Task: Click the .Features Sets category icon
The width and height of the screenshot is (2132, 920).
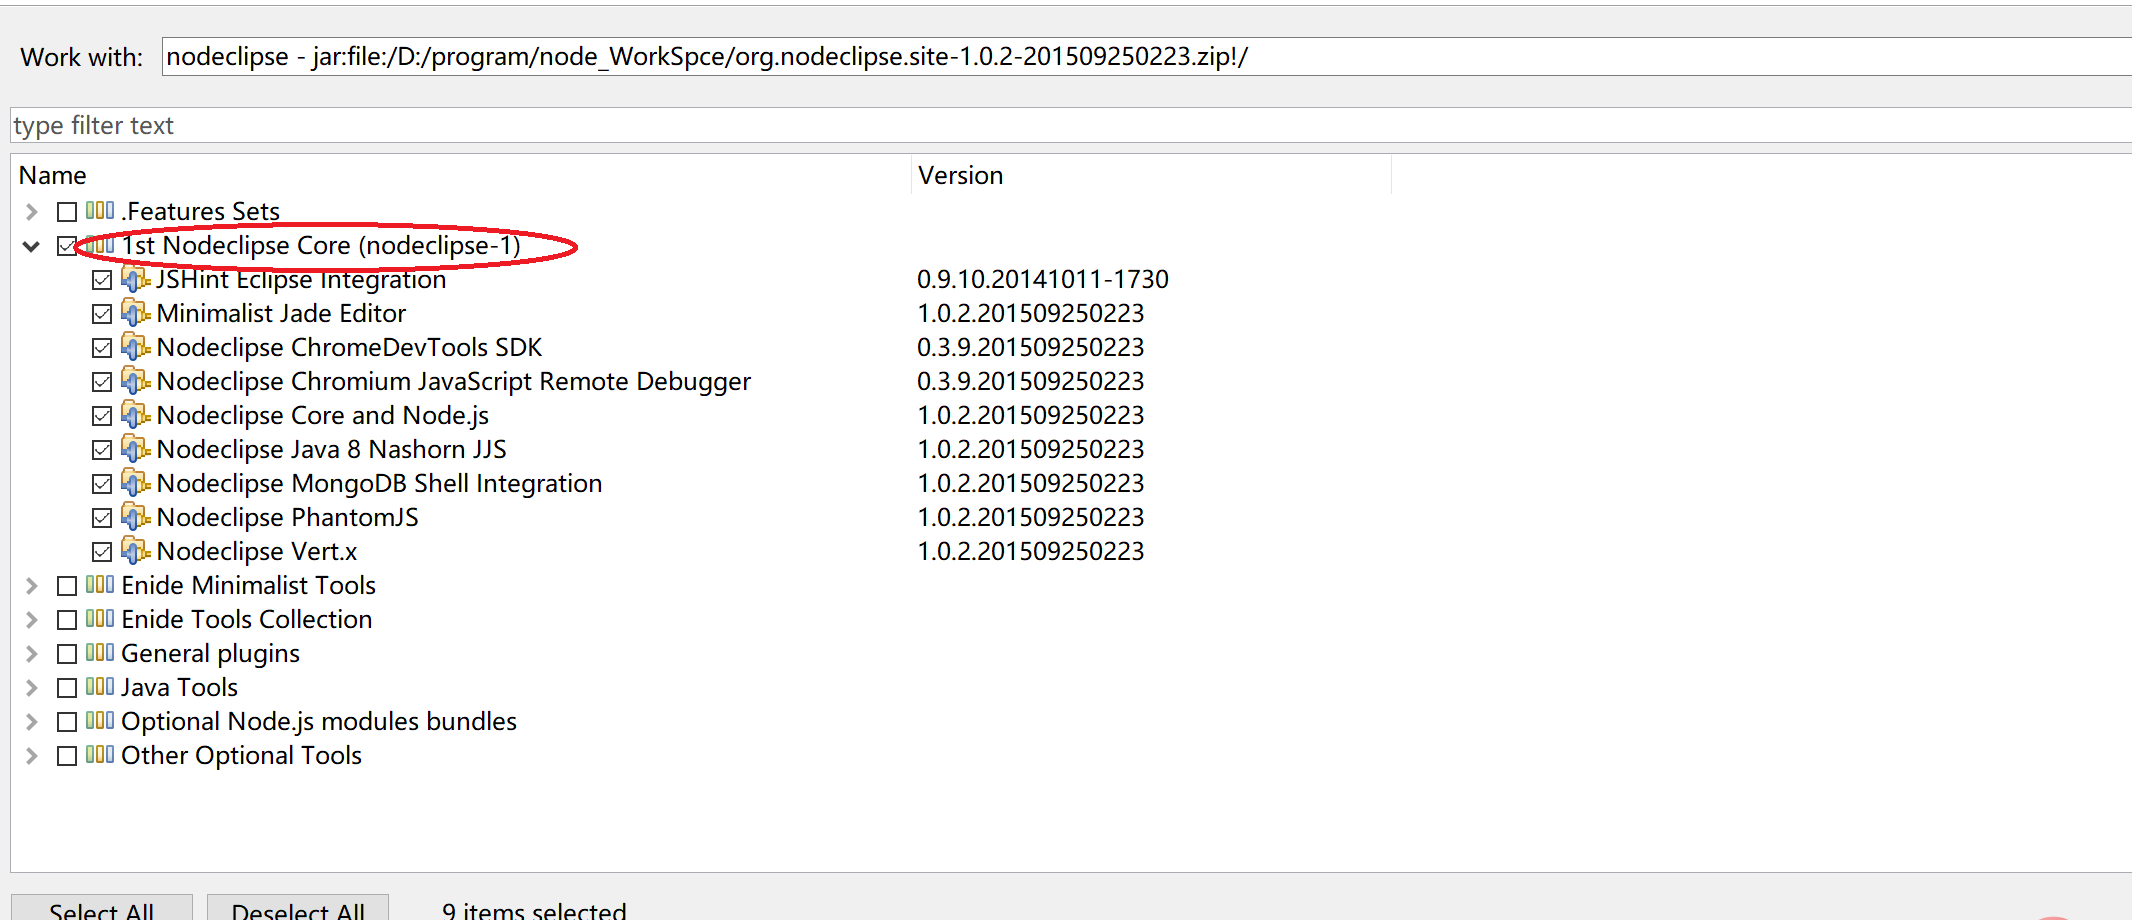Action: (100, 211)
